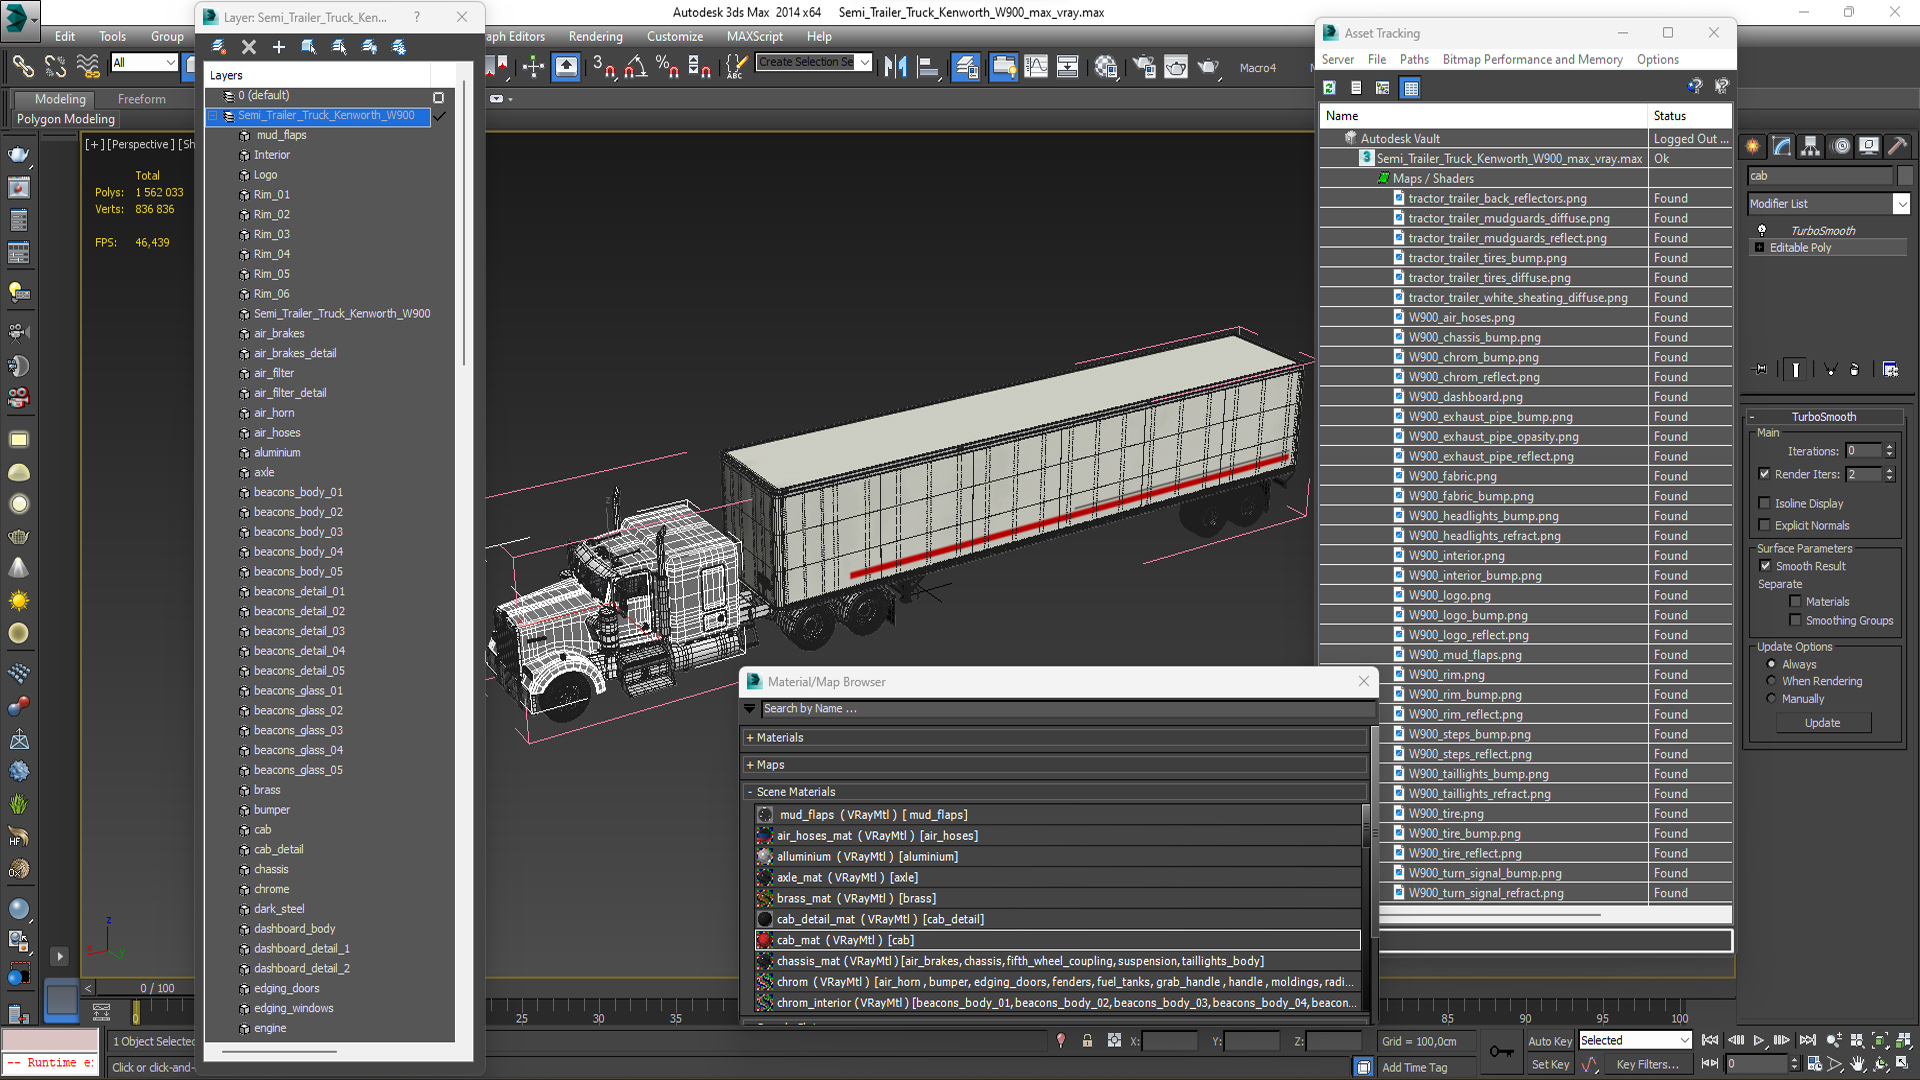This screenshot has width=1920, height=1080.
Task: Click the Select Highlighted Objects and Layers icon
Action: click(x=309, y=47)
